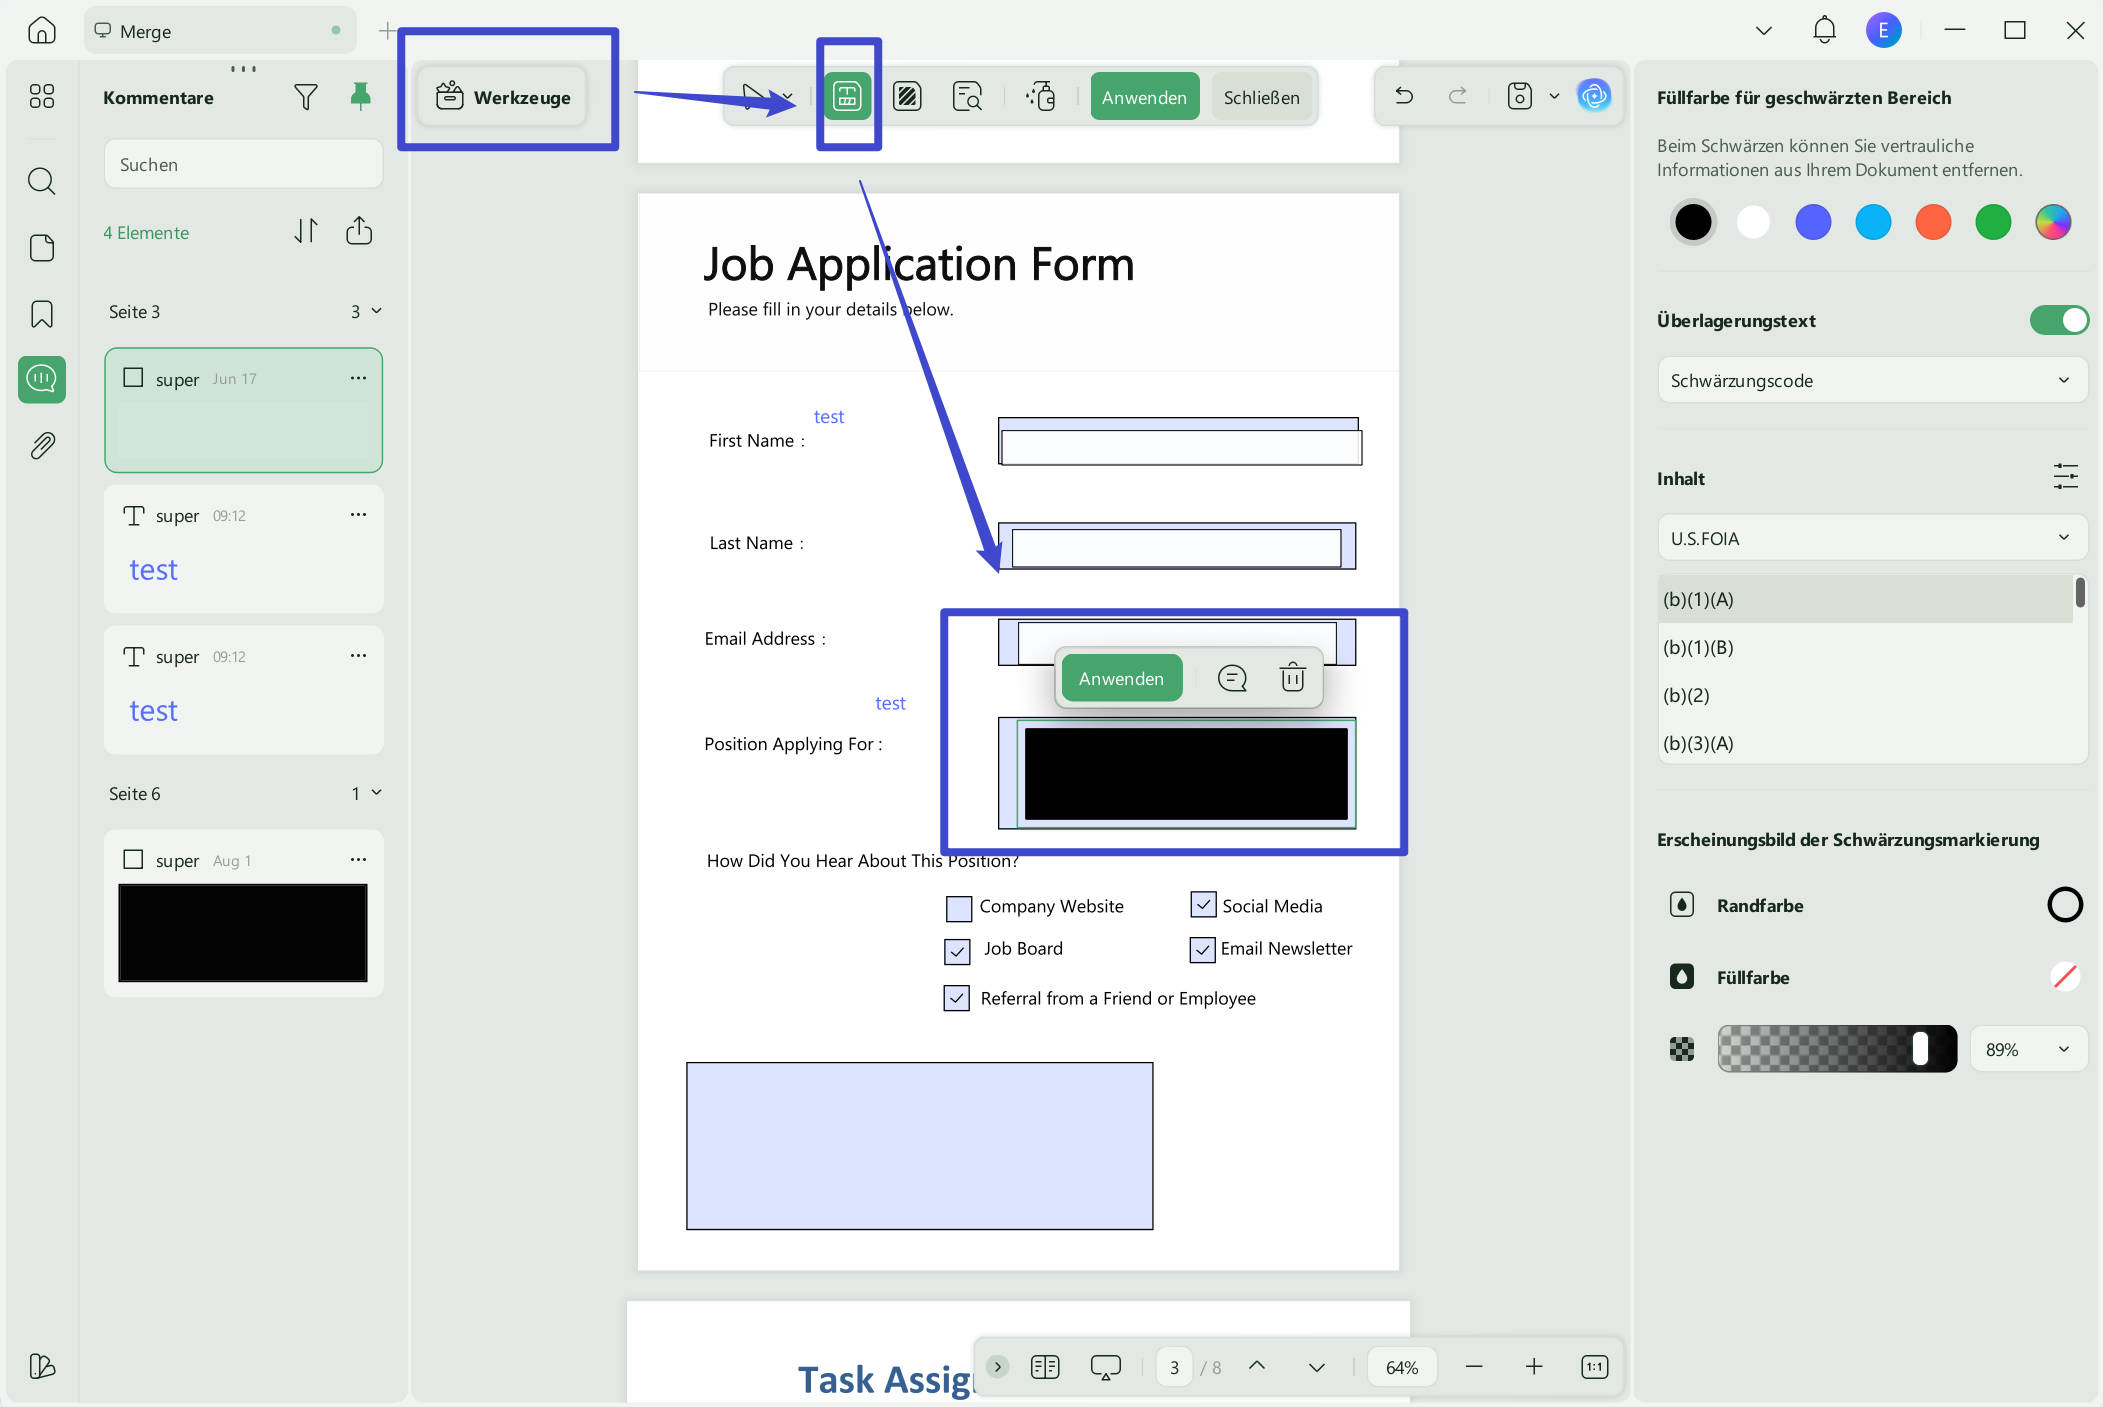Collapse the Seite 3 comment group

(377, 311)
